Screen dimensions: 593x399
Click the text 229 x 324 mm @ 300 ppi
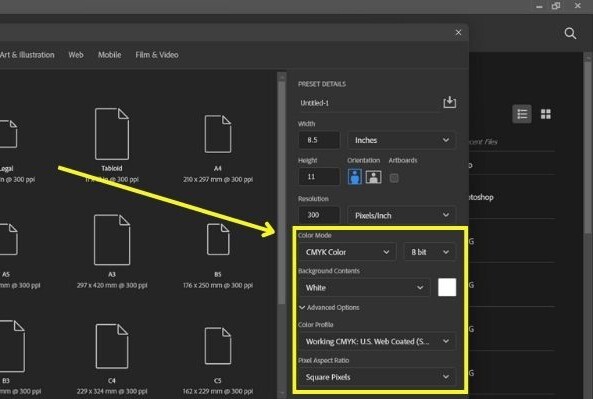[112, 391]
